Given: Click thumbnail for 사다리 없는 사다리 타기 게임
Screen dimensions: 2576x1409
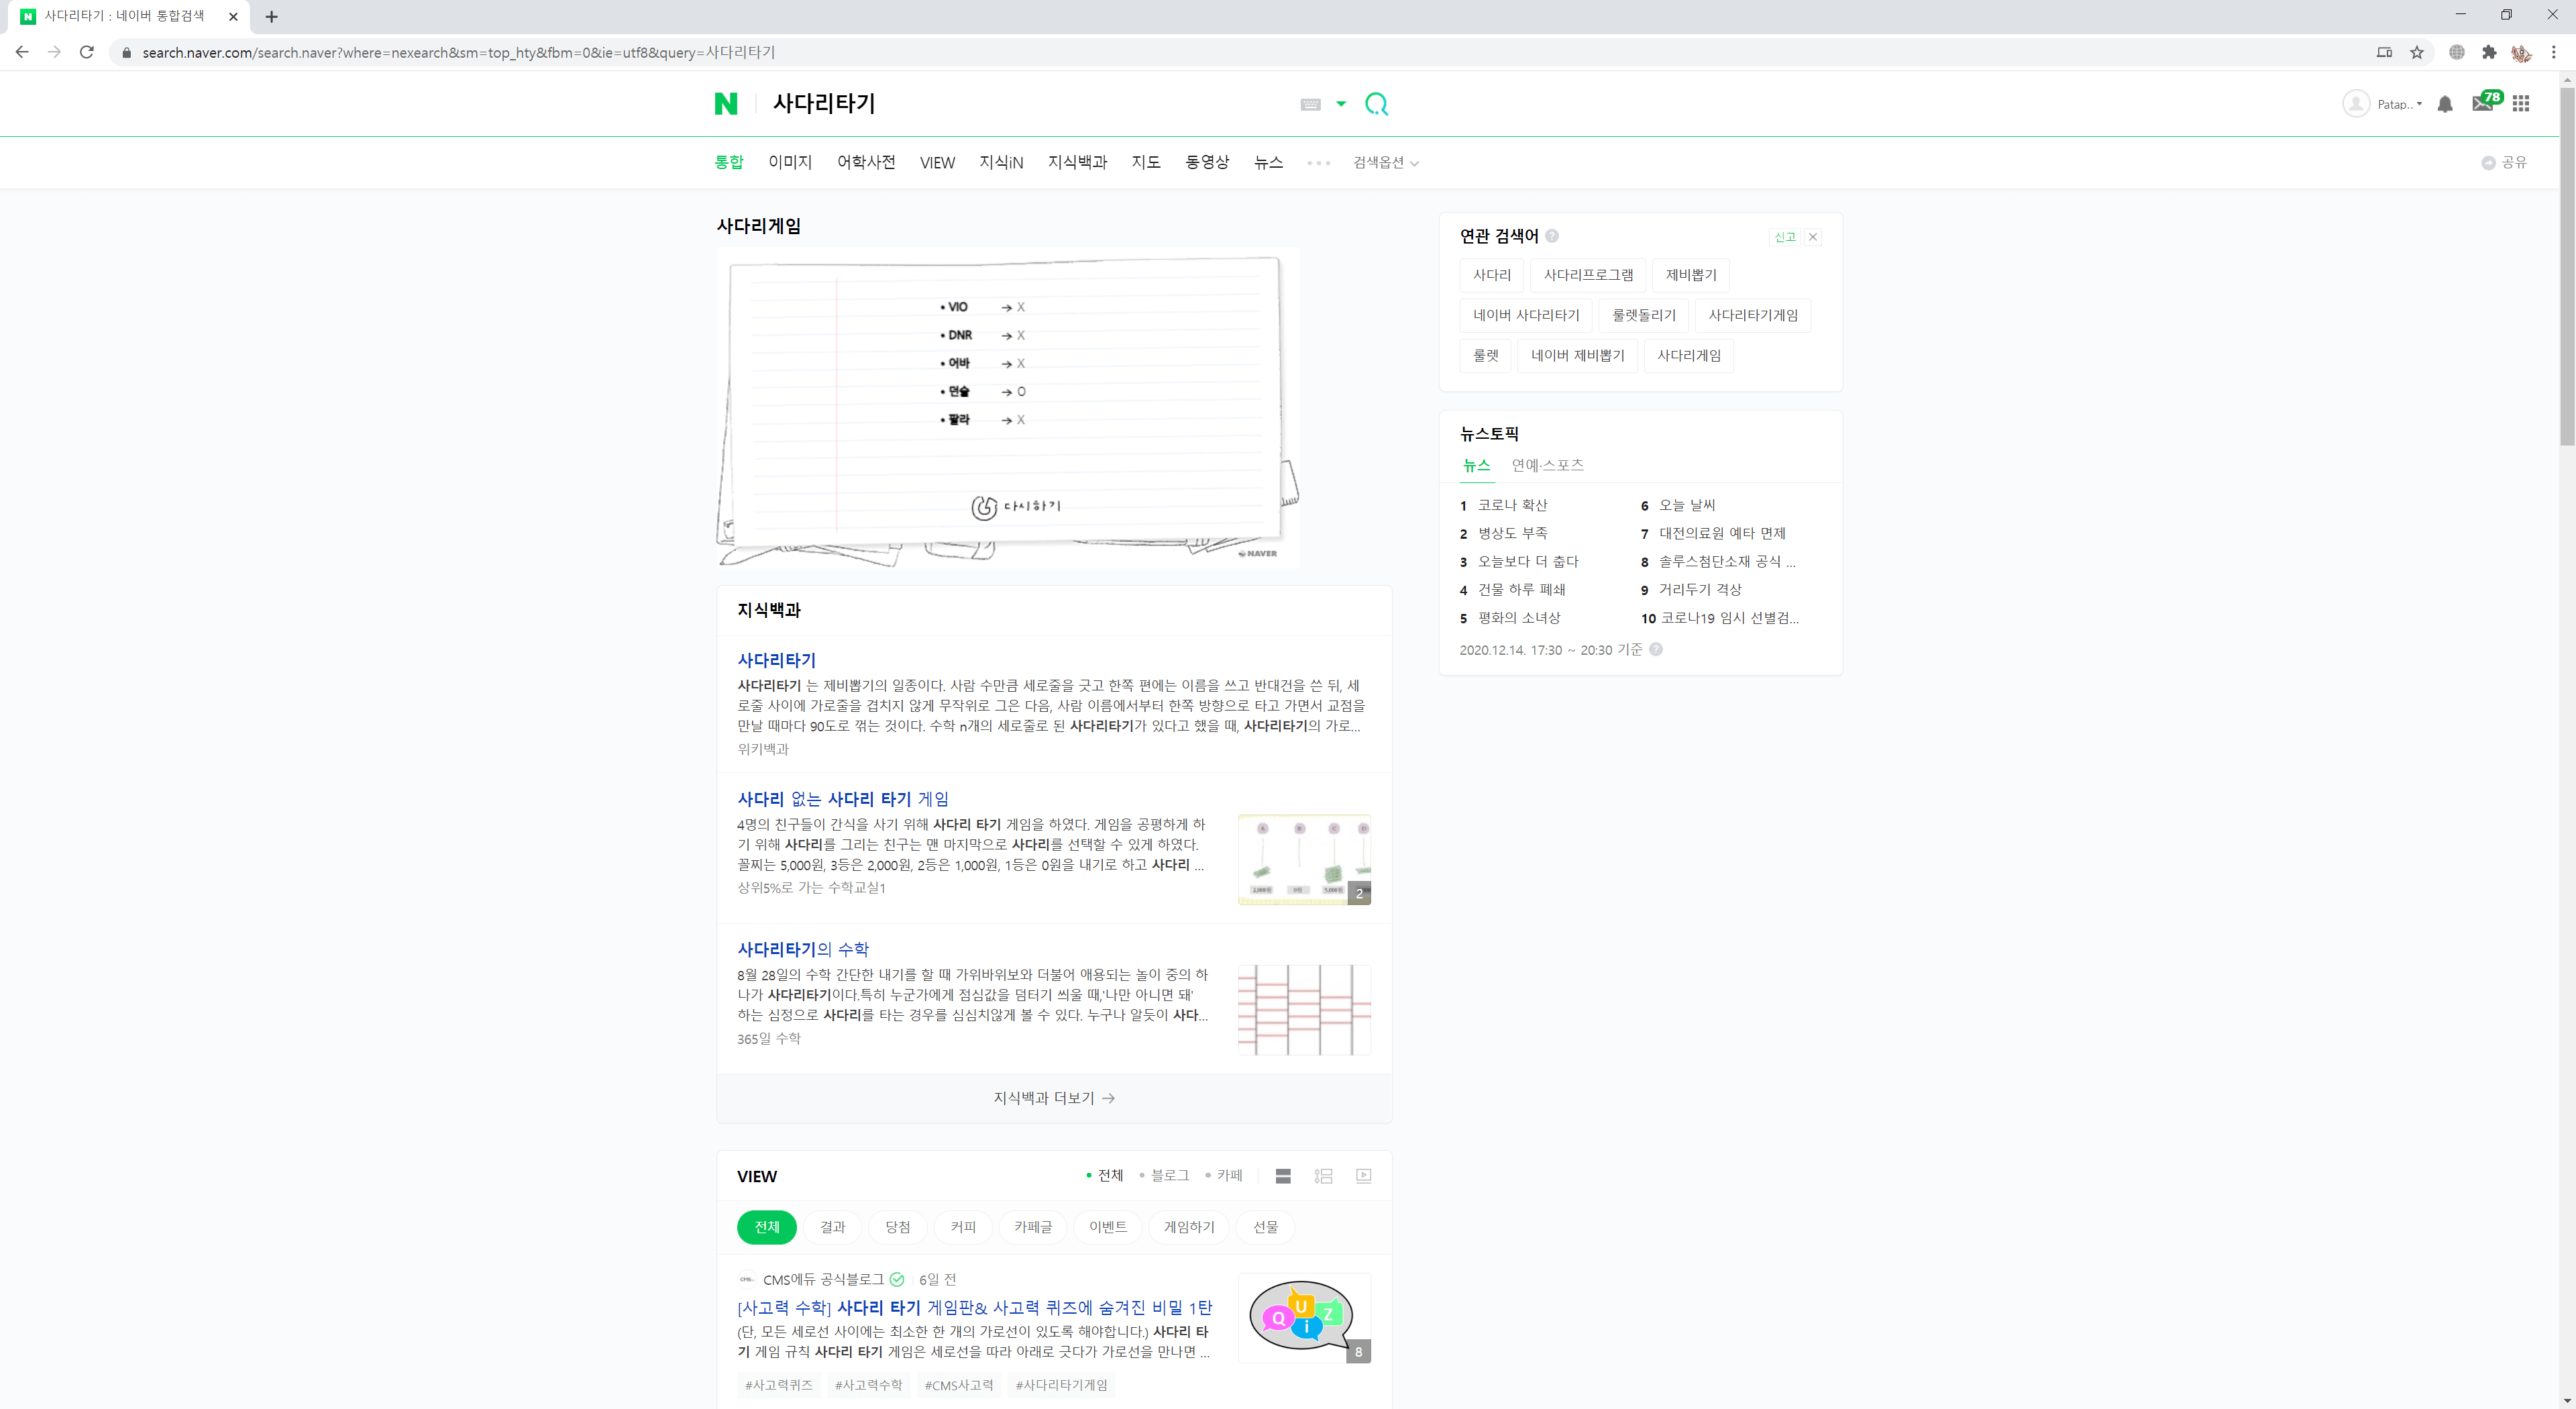Looking at the screenshot, I should pyautogui.click(x=1304, y=859).
